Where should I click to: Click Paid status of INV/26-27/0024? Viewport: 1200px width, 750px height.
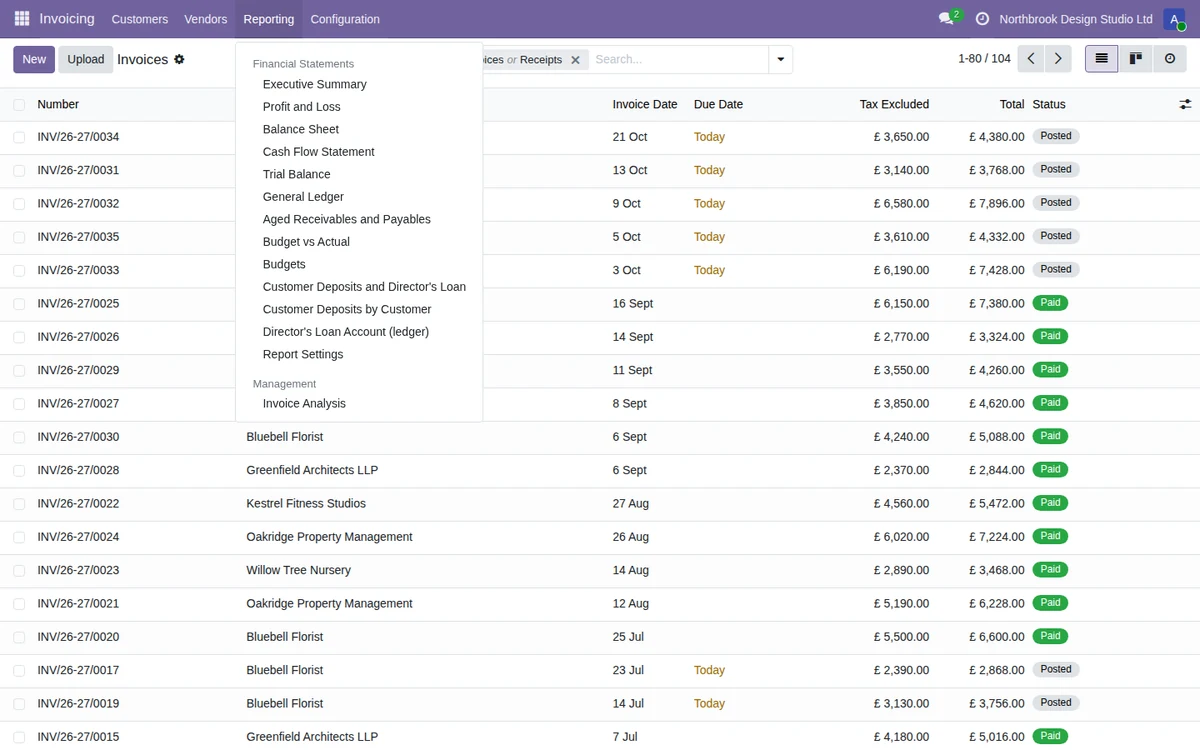pos(1050,536)
